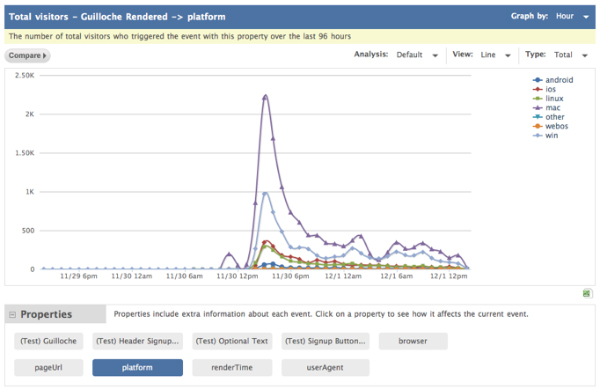Screen dimensions: 600x390
Task: Open the Graph by Hour dropdown
Action: 572,16
